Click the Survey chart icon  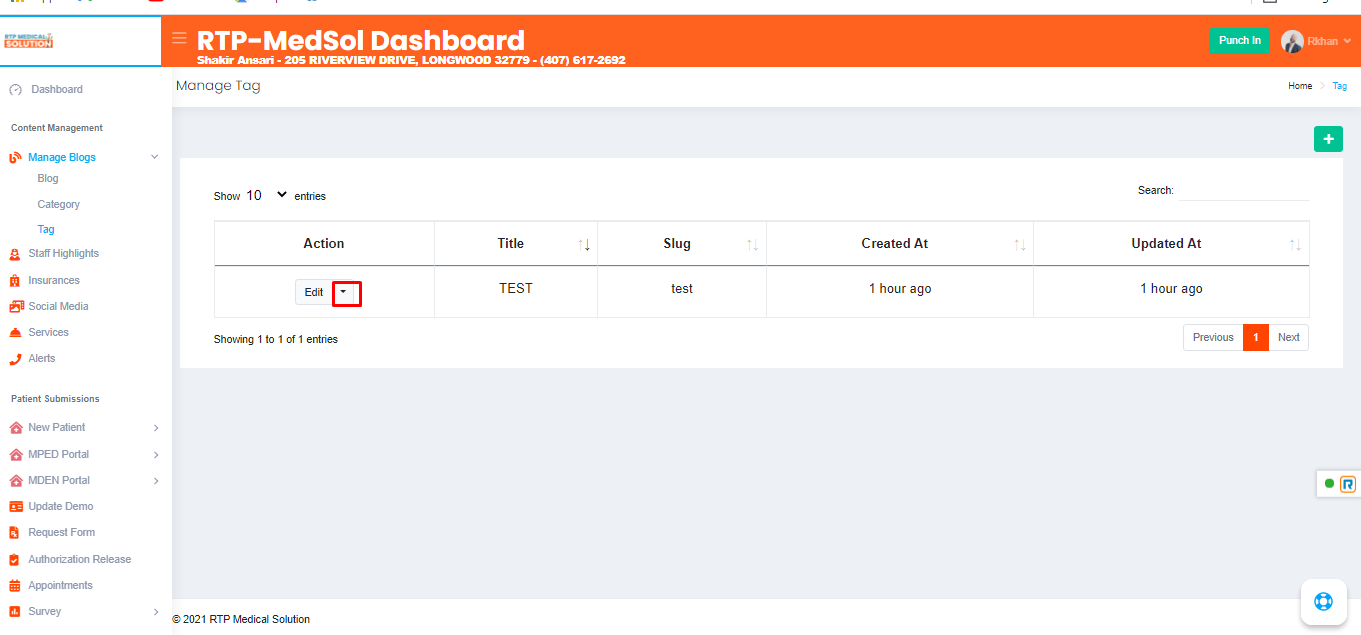pyautogui.click(x=15, y=612)
